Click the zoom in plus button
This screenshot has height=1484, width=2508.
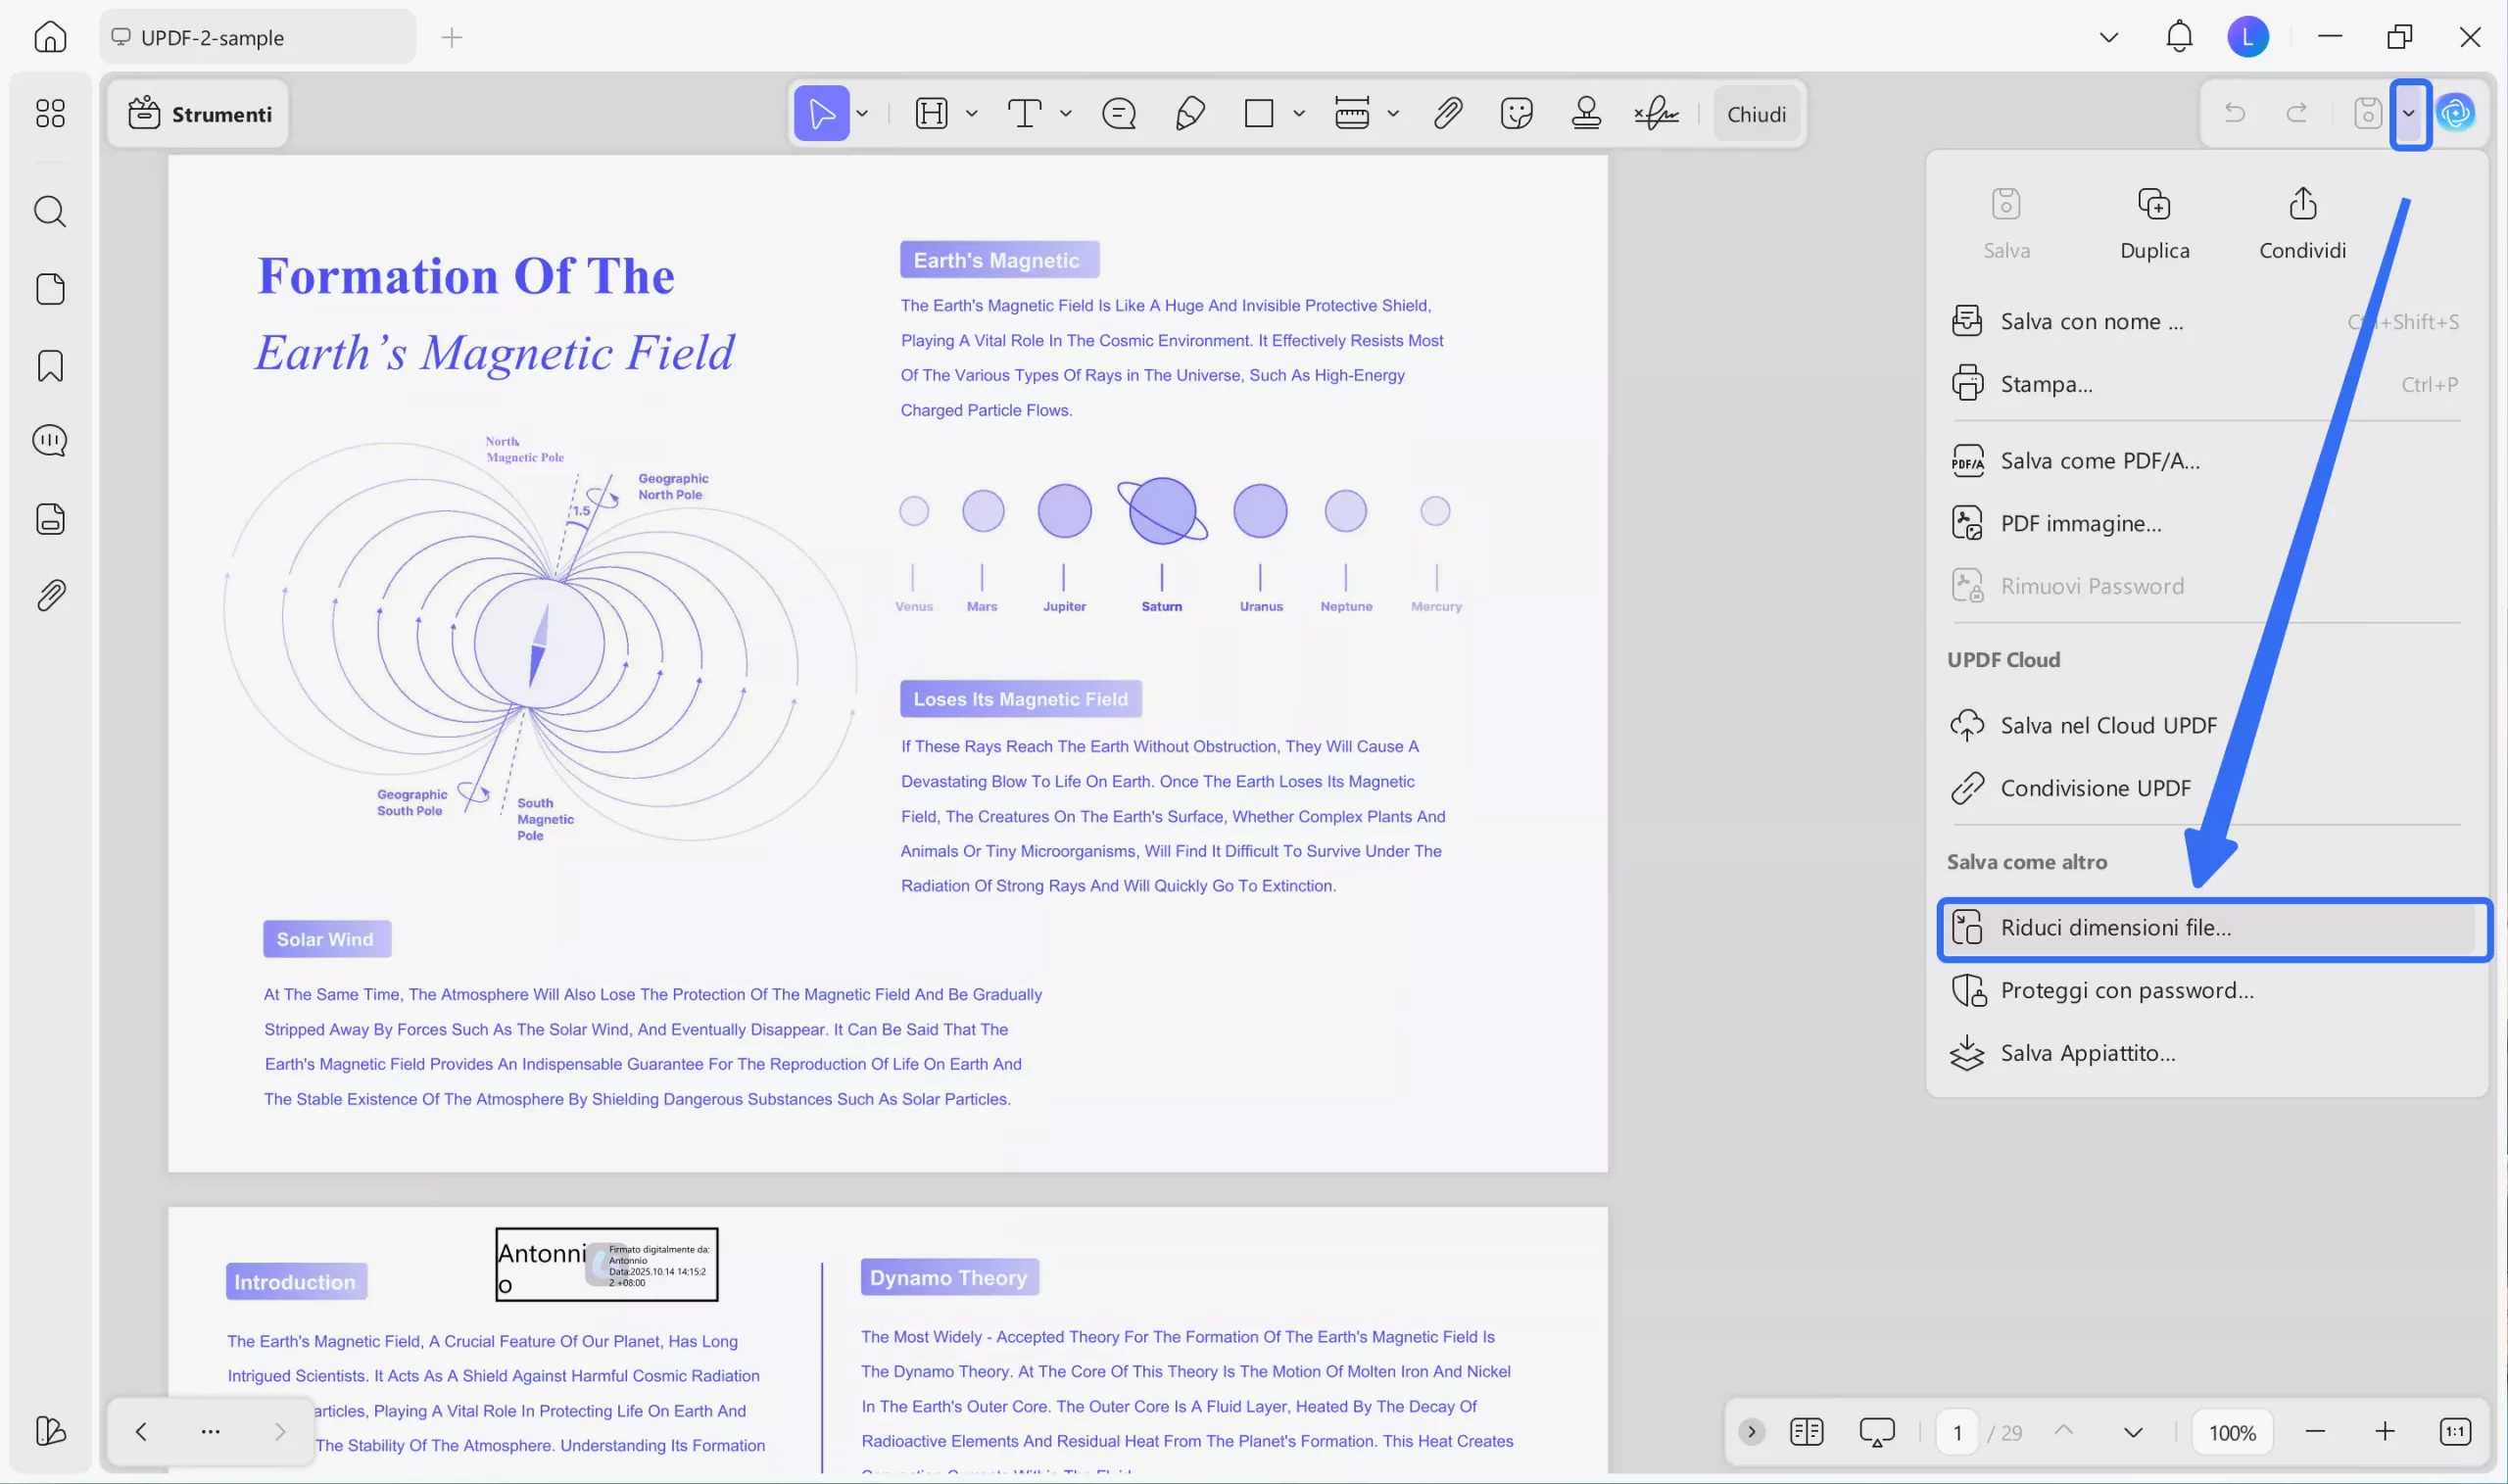(x=2385, y=1432)
